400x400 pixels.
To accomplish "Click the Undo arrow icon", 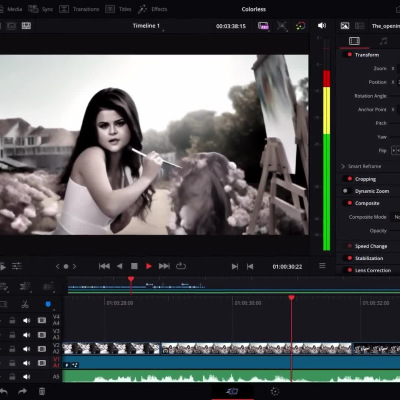I will click(x=3, y=391).
